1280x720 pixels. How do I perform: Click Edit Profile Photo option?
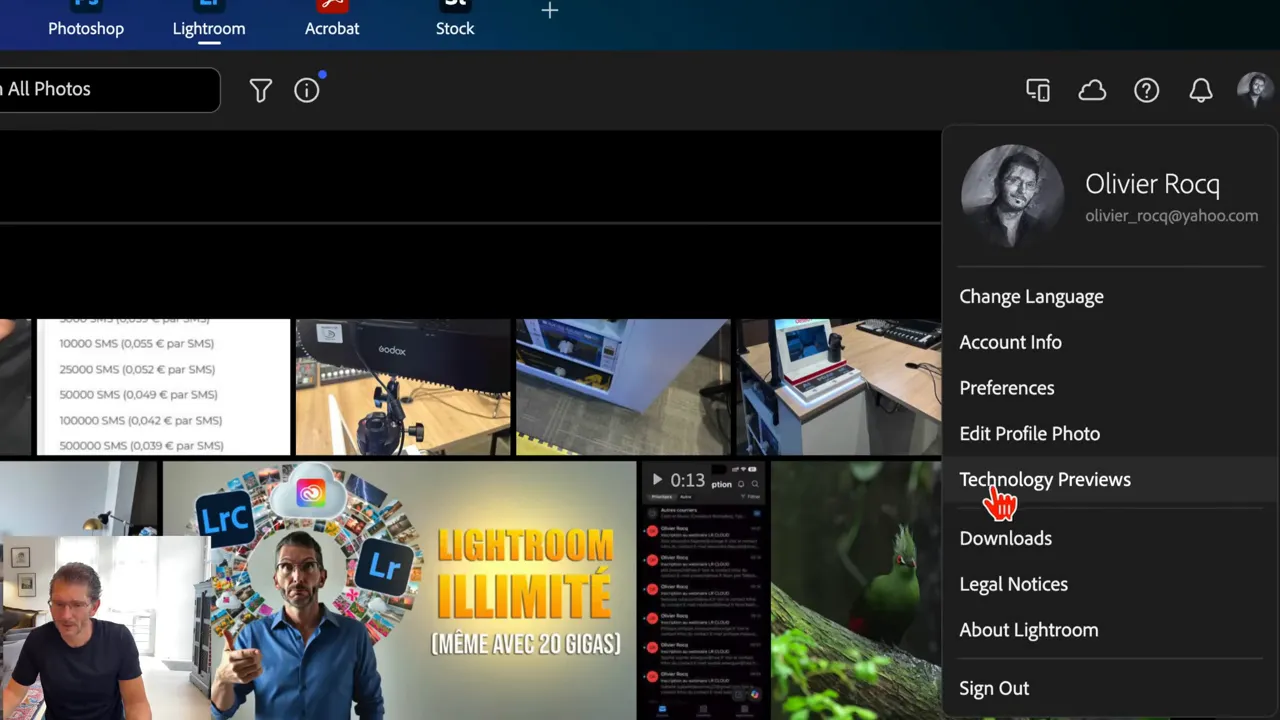pyautogui.click(x=1029, y=433)
